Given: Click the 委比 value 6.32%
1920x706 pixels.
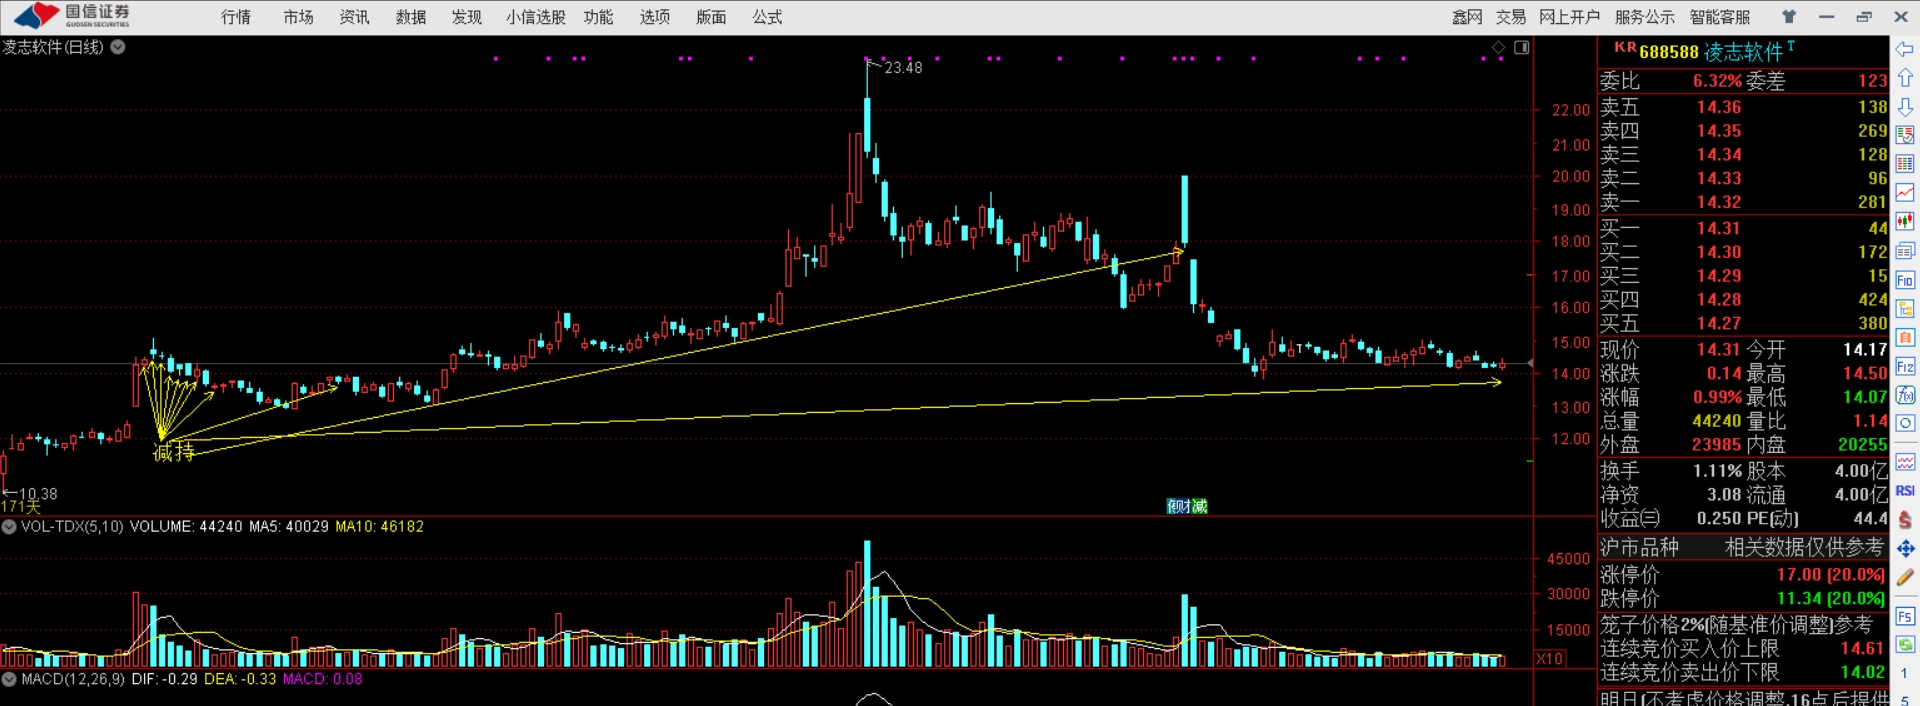Looking at the screenshot, I should pyautogui.click(x=1717, y=81).
